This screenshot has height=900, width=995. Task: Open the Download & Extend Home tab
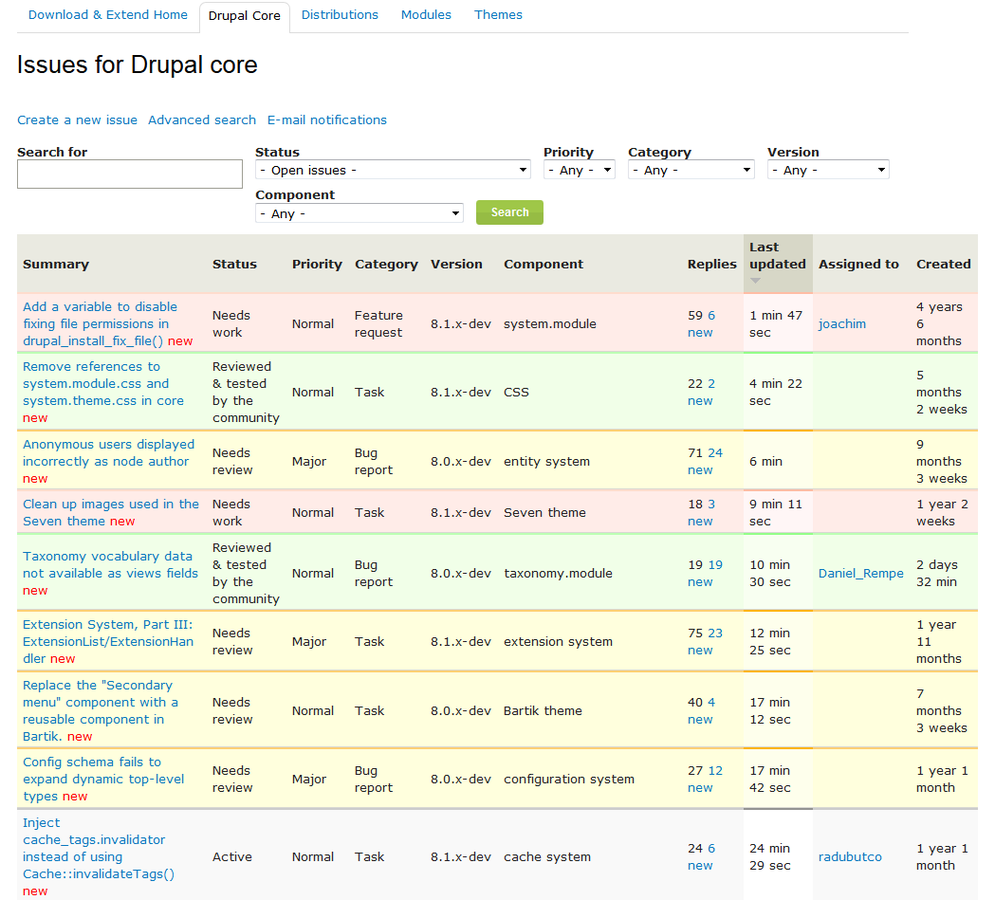point(108,15)
